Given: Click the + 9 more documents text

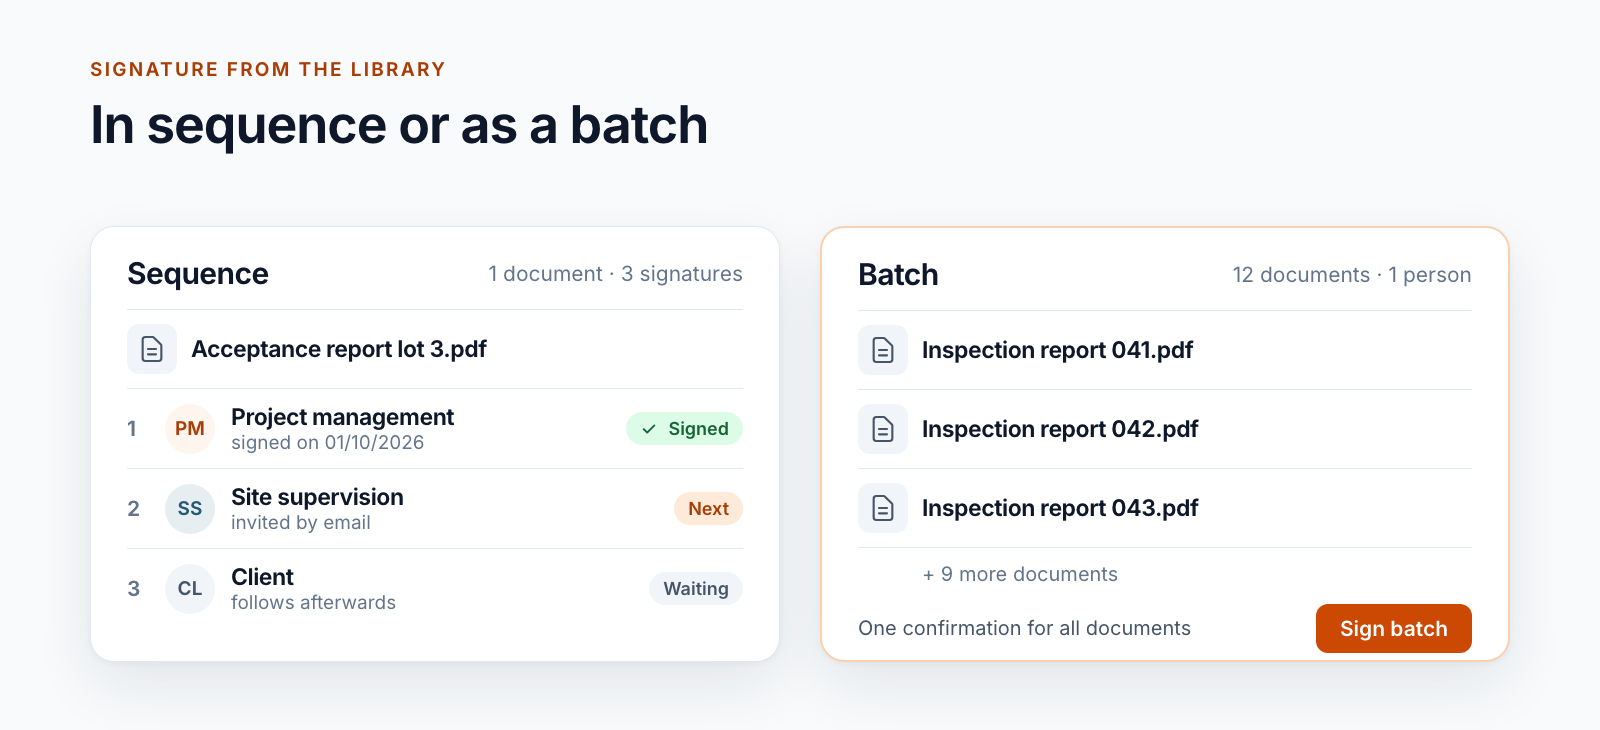Looking at the screenshot, I should coord(1020,574).
